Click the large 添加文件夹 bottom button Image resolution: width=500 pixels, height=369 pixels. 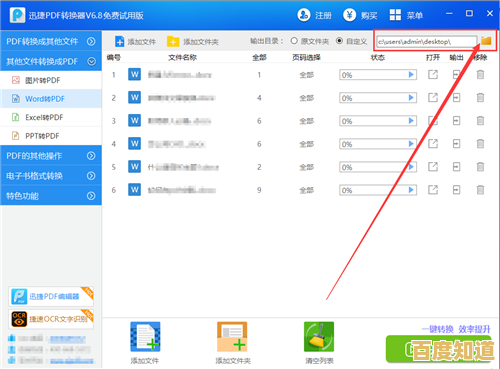click(x=233, y=343)
